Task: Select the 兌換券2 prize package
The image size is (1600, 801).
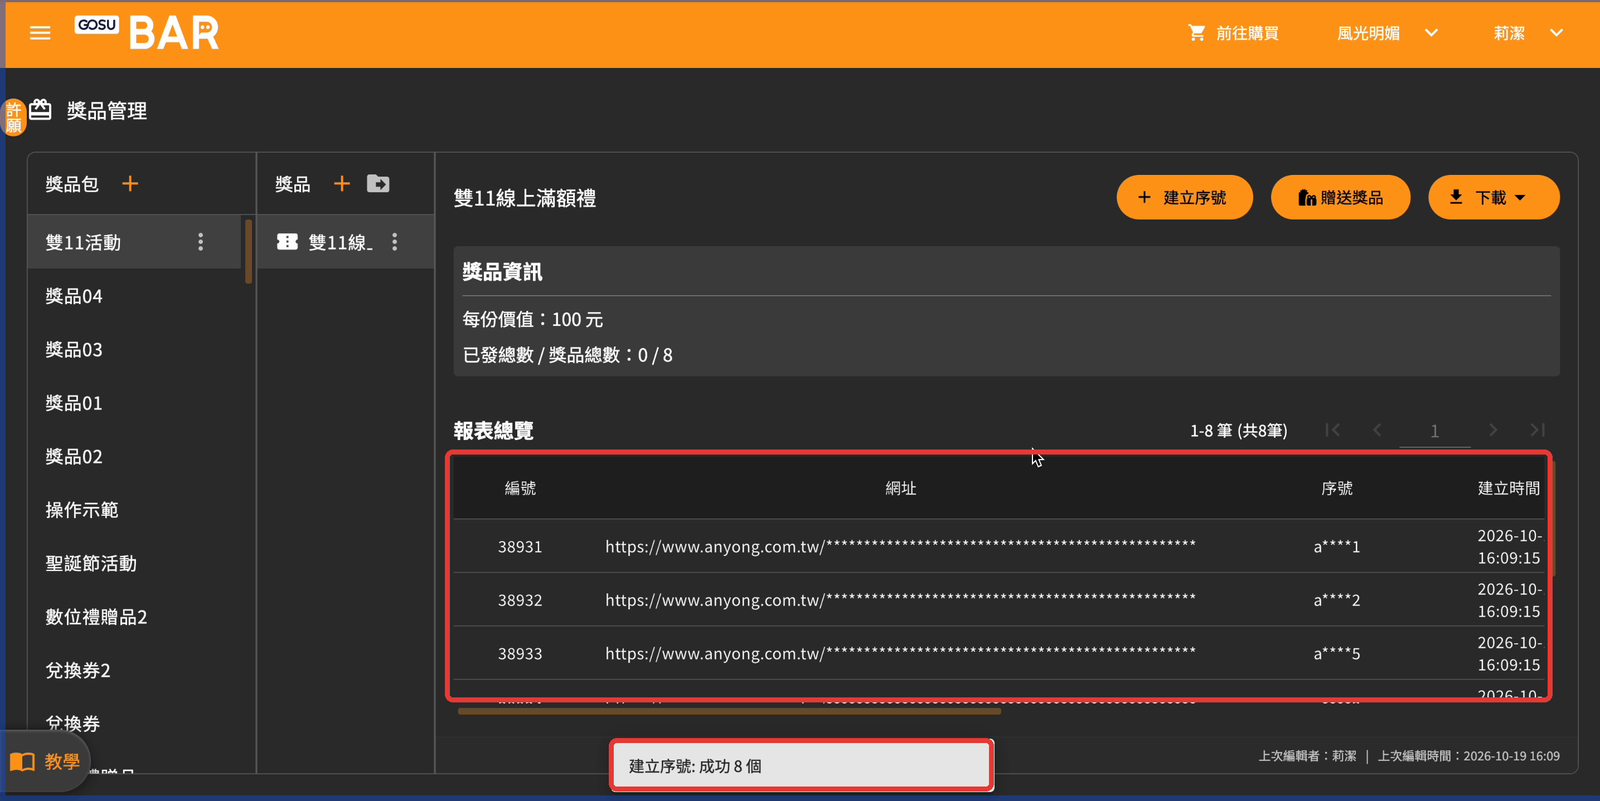Action: [136, 671]
